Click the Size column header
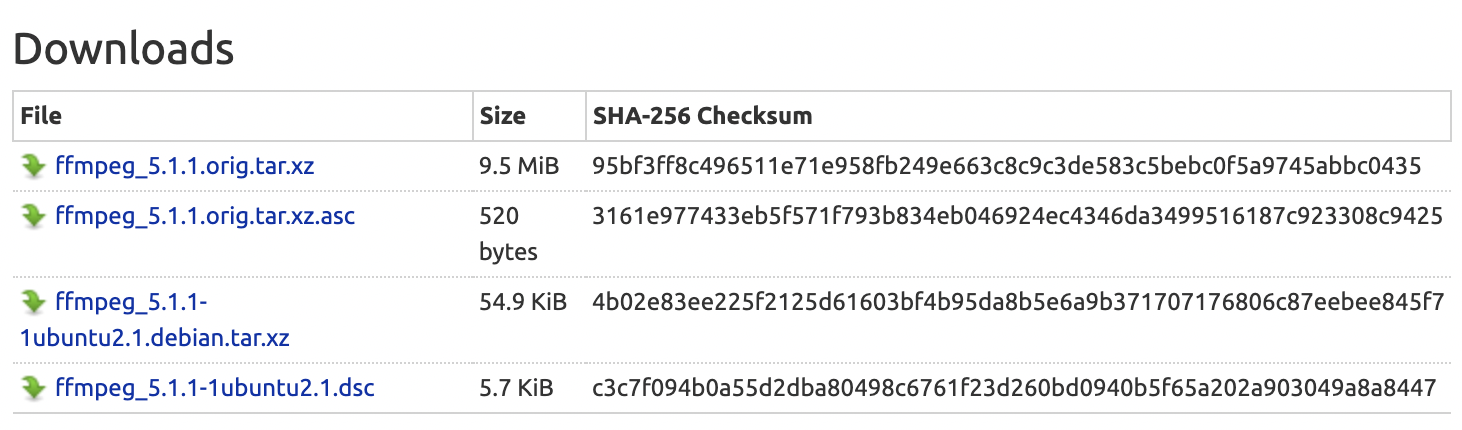1462x430 pixels. pyautogui.click(x=502, y=116)
